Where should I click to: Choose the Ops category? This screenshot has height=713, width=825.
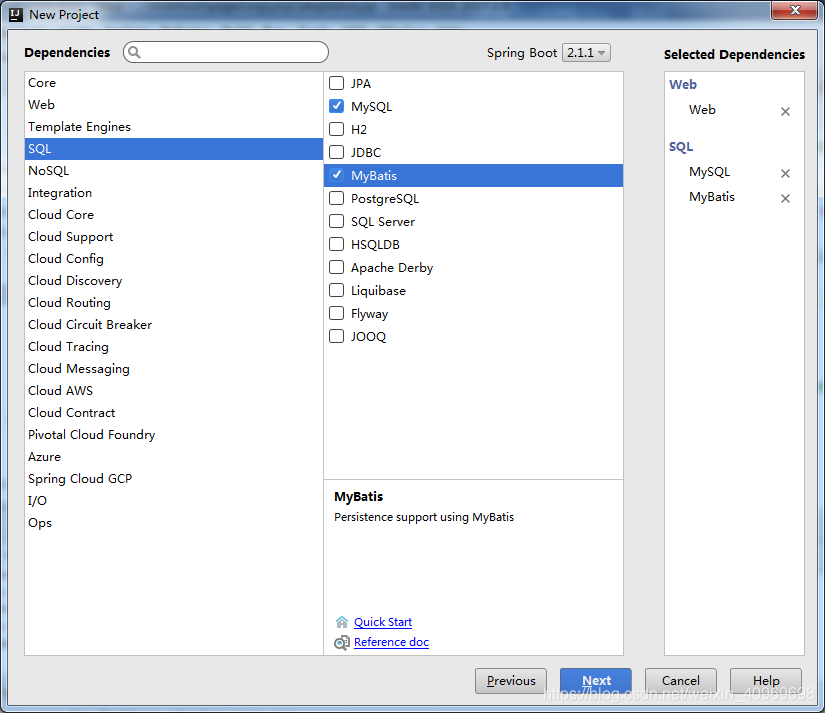coord(174,523)
